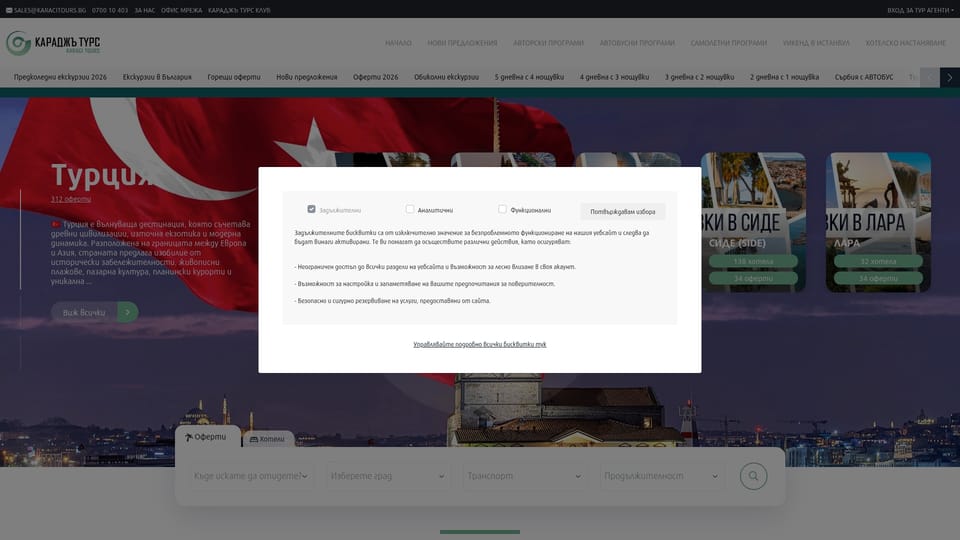Click the green carousel indicator bar

pyautogui.click(x=480, y=532)
